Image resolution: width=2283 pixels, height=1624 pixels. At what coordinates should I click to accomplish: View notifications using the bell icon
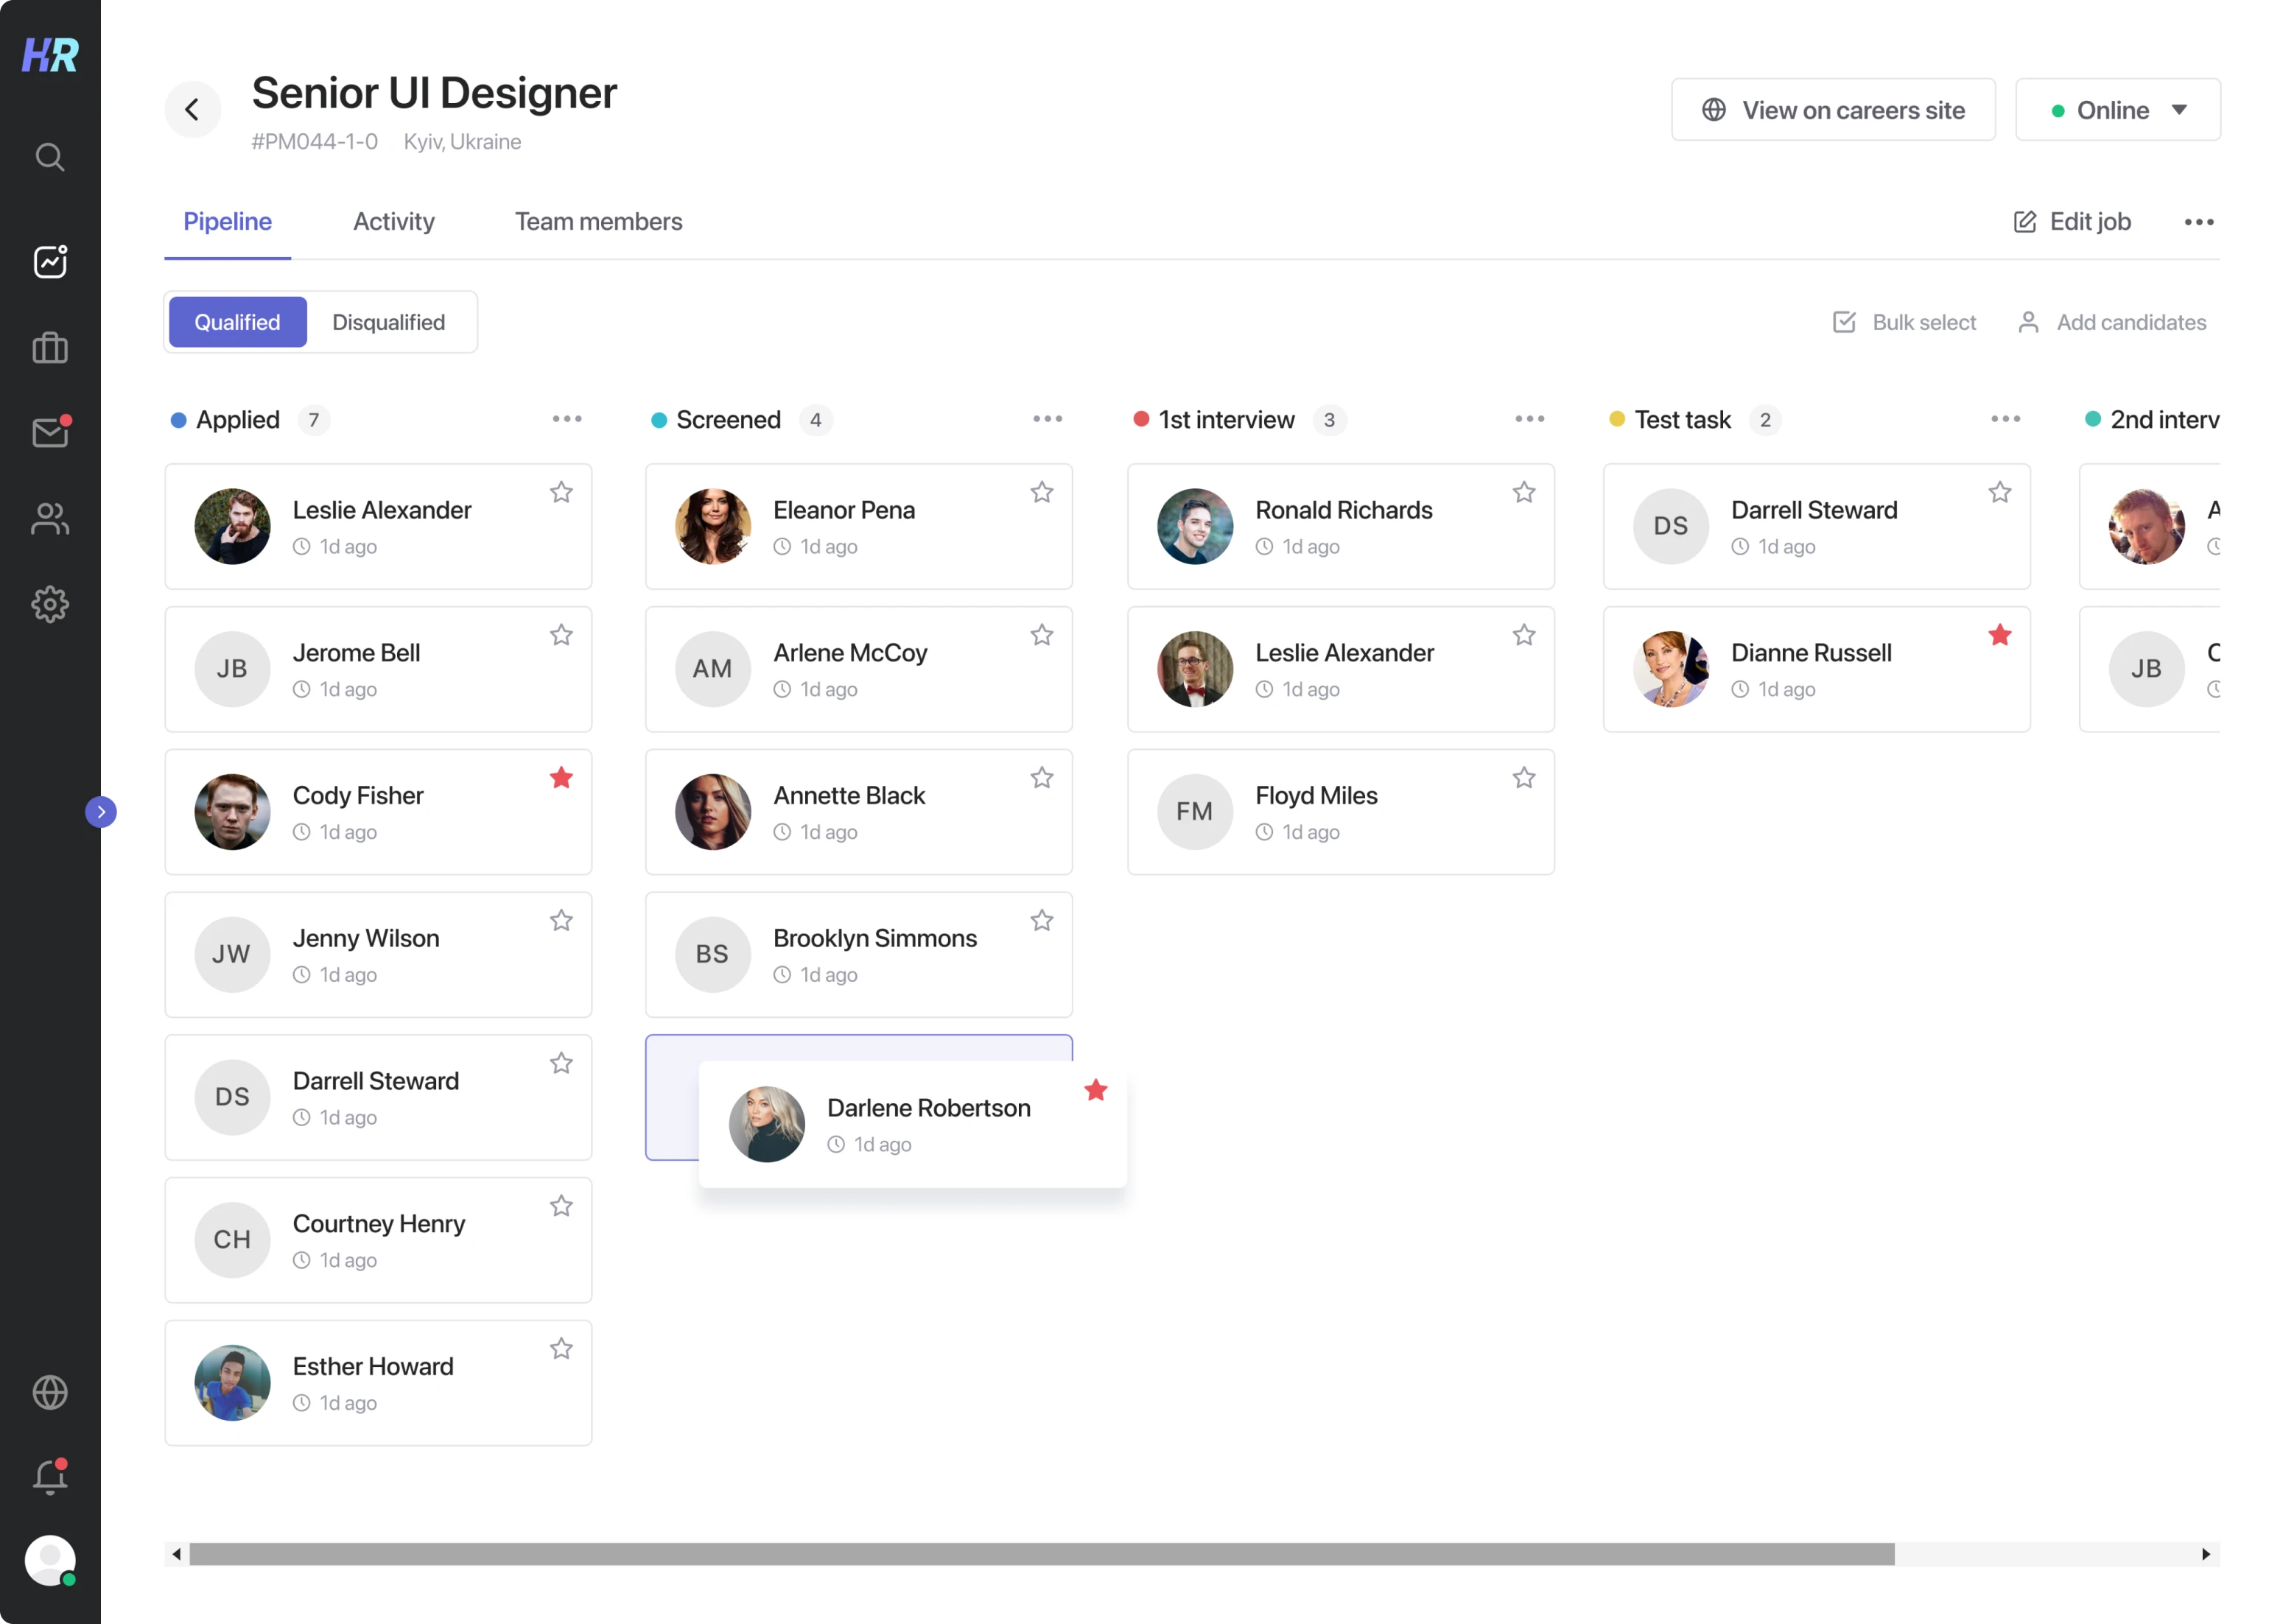click(49, 1477)
